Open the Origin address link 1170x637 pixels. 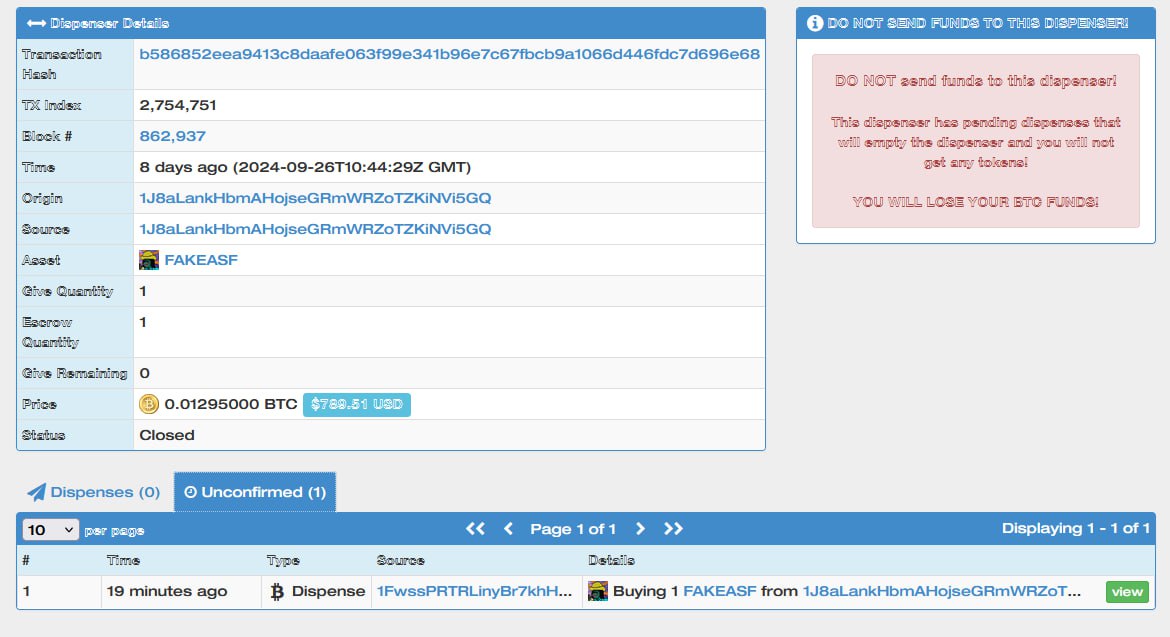click(x=315, y=198)
